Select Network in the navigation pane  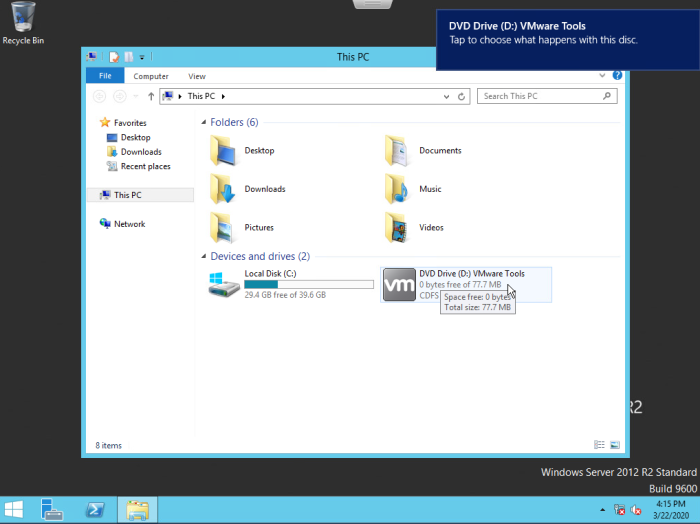(x=129, y=224)
